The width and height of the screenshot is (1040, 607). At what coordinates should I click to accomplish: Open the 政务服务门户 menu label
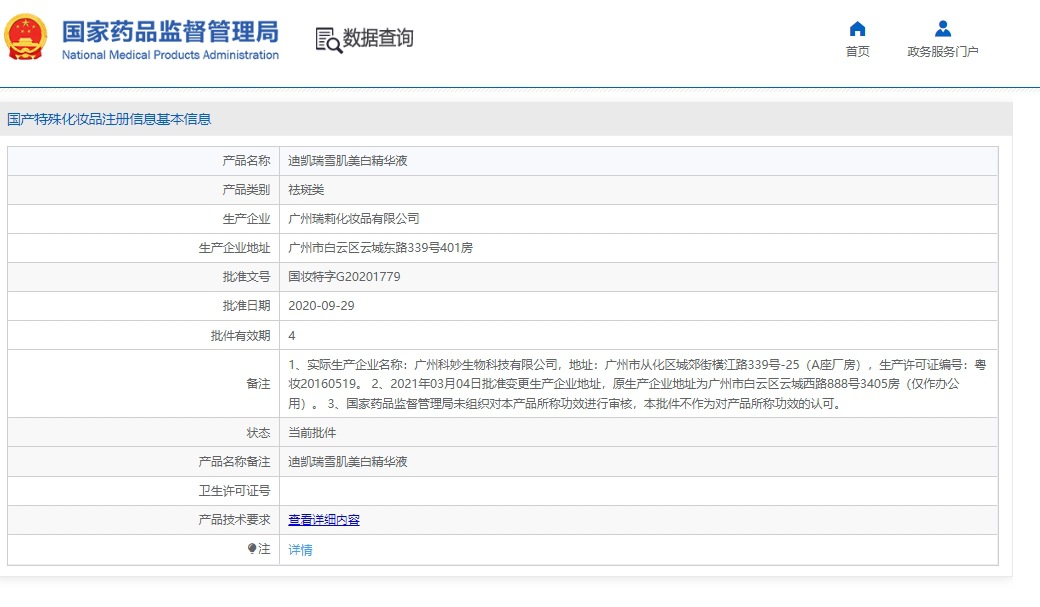(942, 52)
